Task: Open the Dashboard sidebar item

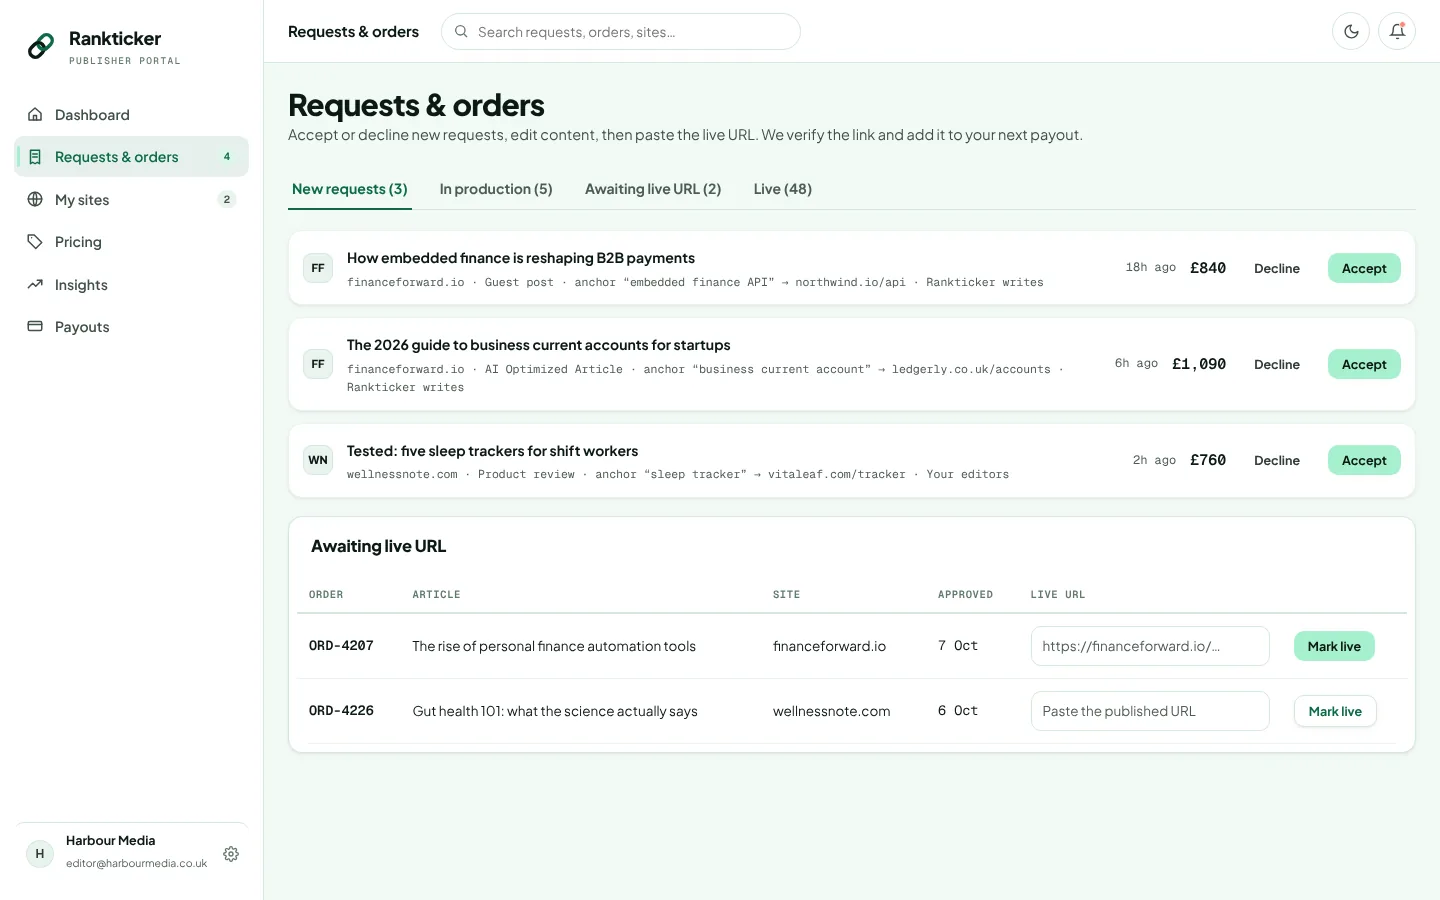Action: point(131,114)
